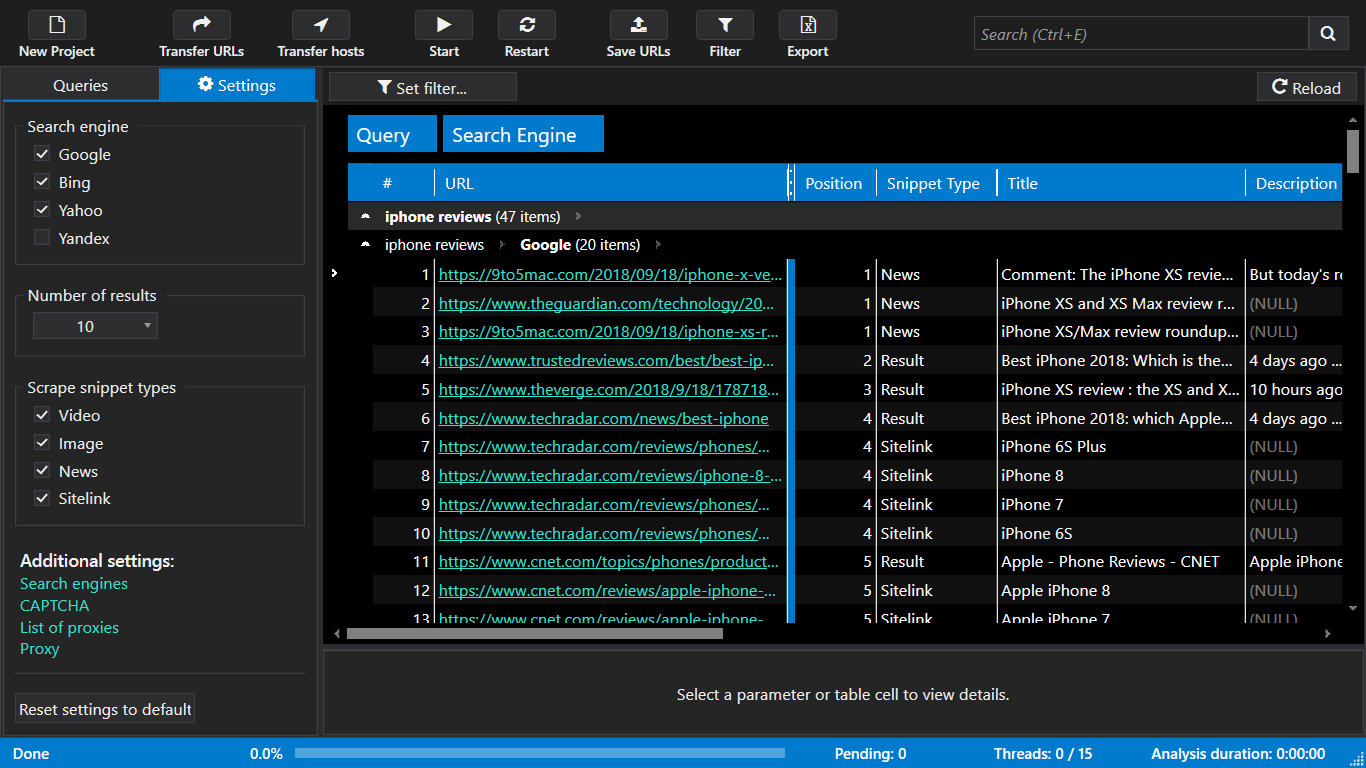Collapse the iphone reviews (47 items) group
This screenshot has width=1366, height=768.
365,217
